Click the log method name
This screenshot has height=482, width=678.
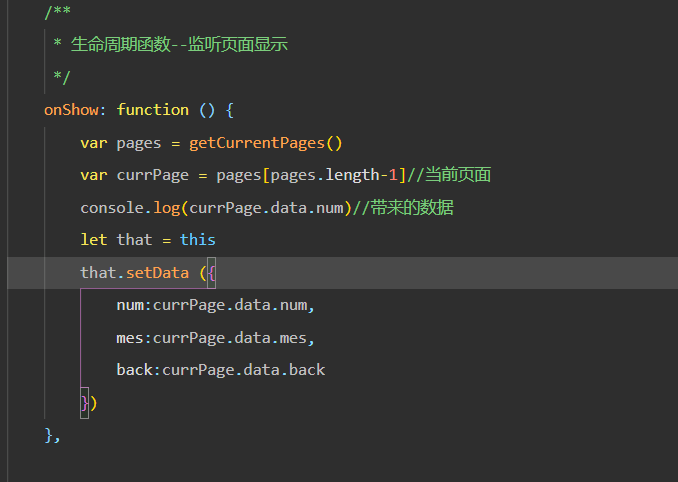[166, 208]
